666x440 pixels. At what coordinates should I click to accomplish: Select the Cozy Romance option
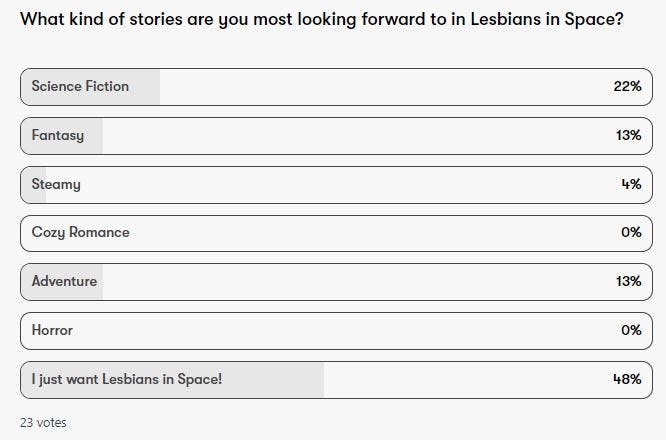tap(80, 232)
